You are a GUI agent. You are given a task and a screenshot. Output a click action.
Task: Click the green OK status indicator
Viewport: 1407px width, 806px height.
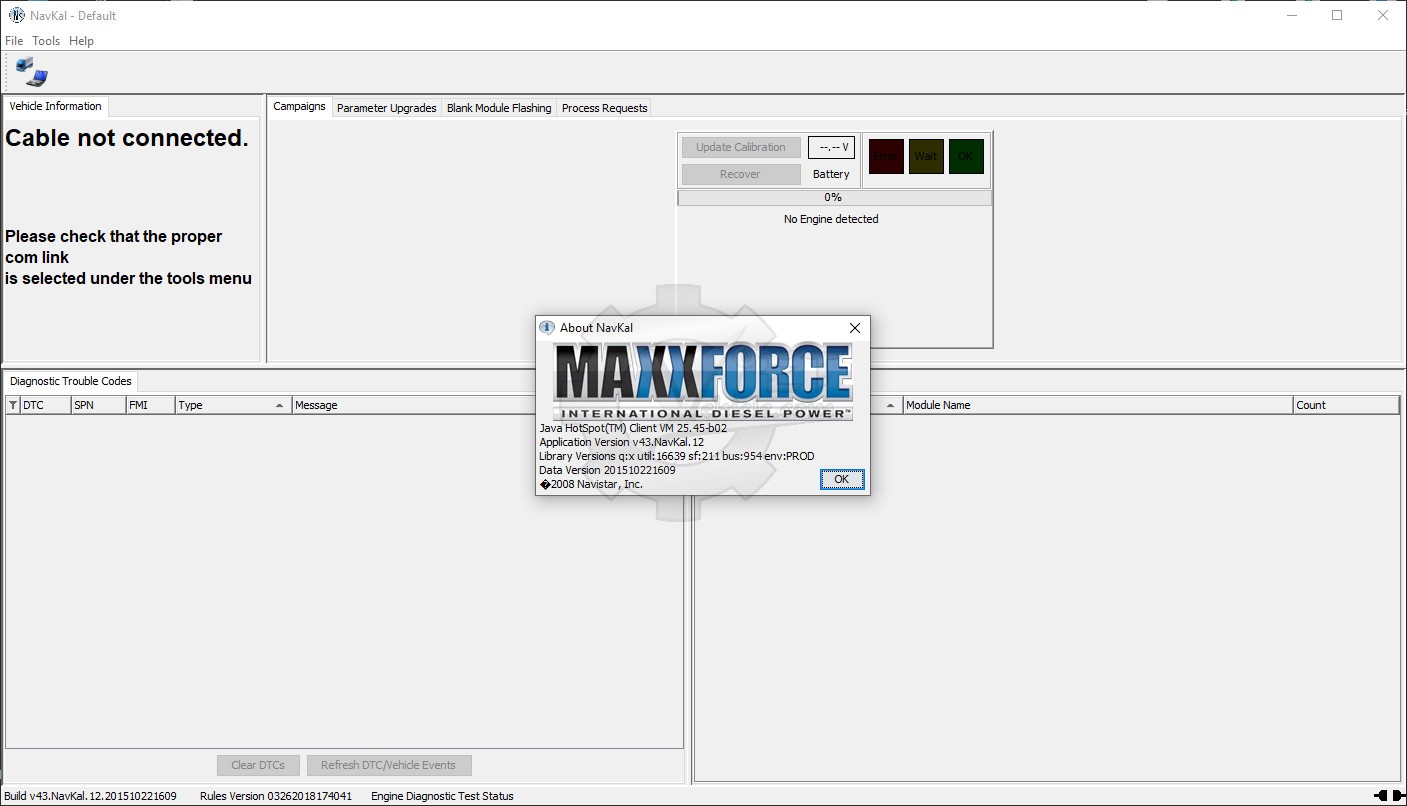(x=966, y=156)
